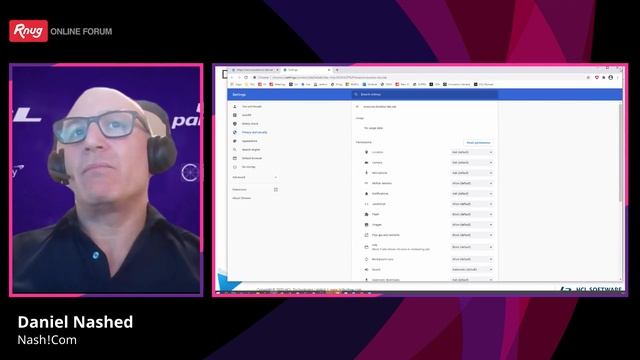Click the Sound speaker icon
The height and width of the screenshot is (360, 640).
[x=366, y=269]
